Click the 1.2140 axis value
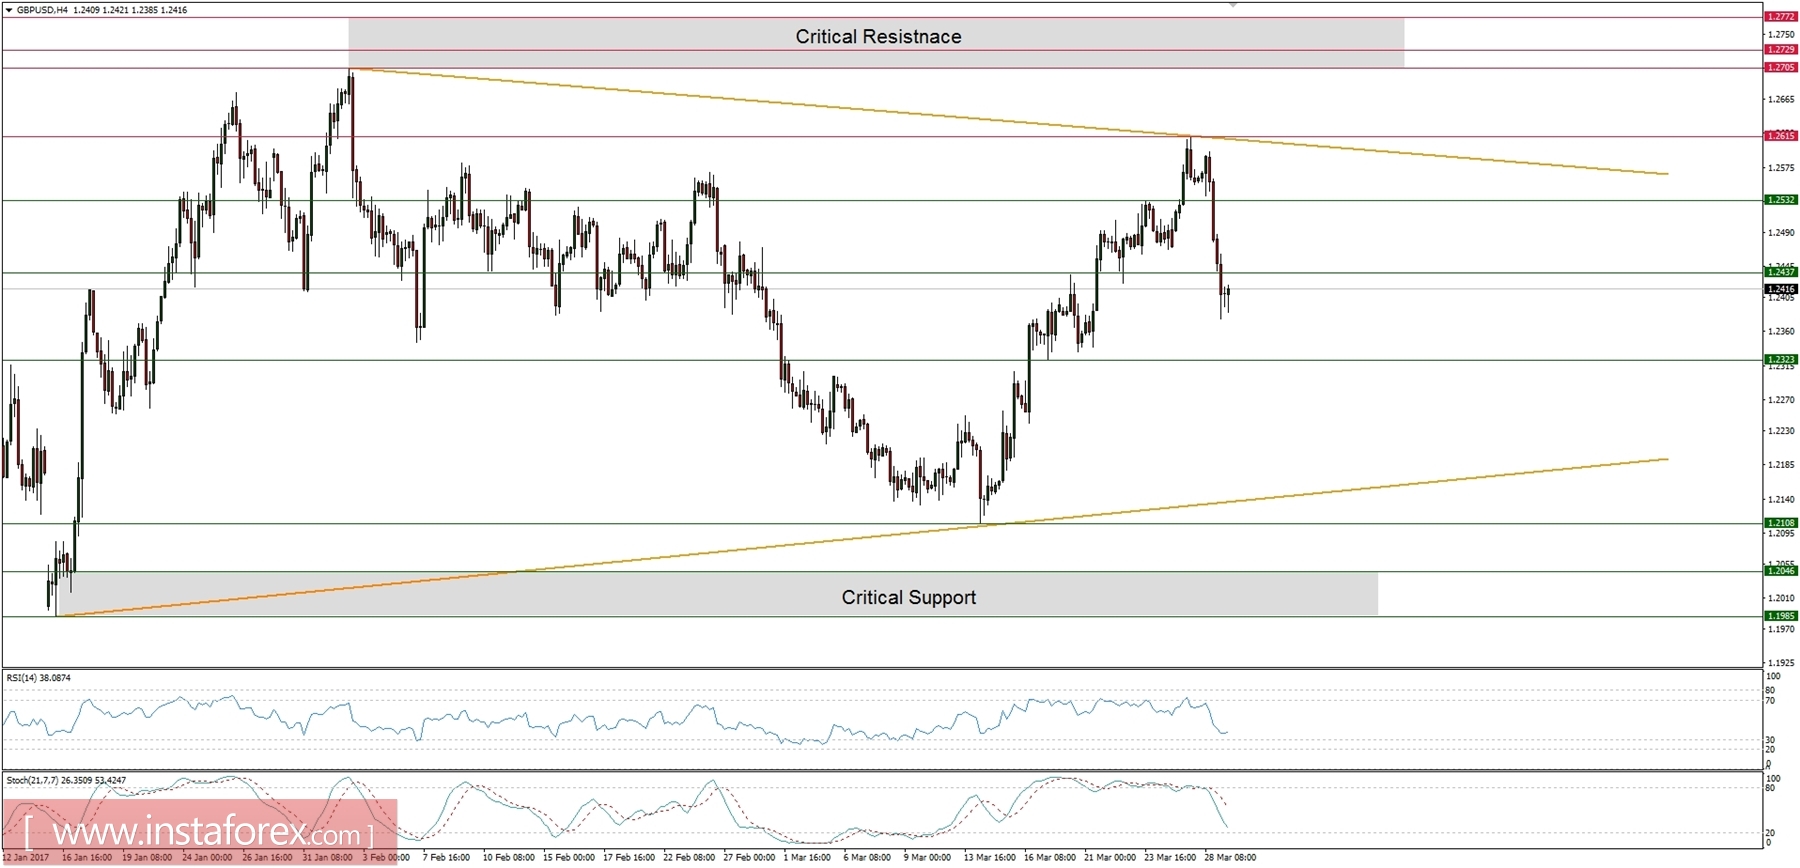This screenshot has width=1800, height=868. pyautogui.click(x=1781, y=499)
